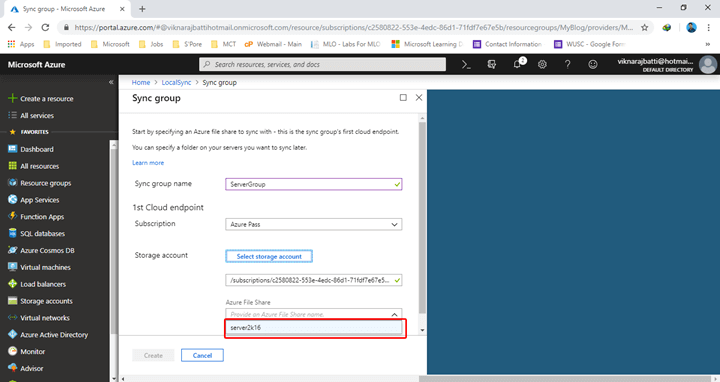Click Monitor icon in sidebar
720x382 pixels.
coord(12,351)
